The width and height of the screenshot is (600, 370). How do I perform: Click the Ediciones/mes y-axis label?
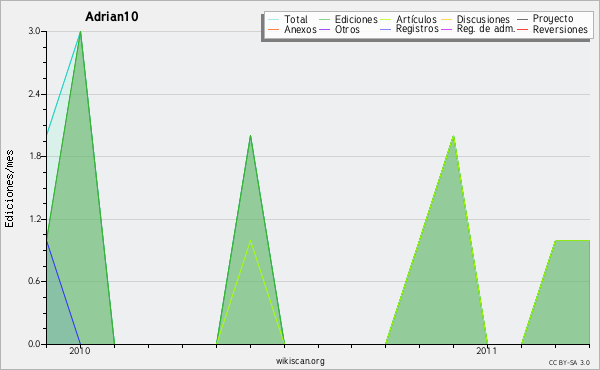coord(9,189)
